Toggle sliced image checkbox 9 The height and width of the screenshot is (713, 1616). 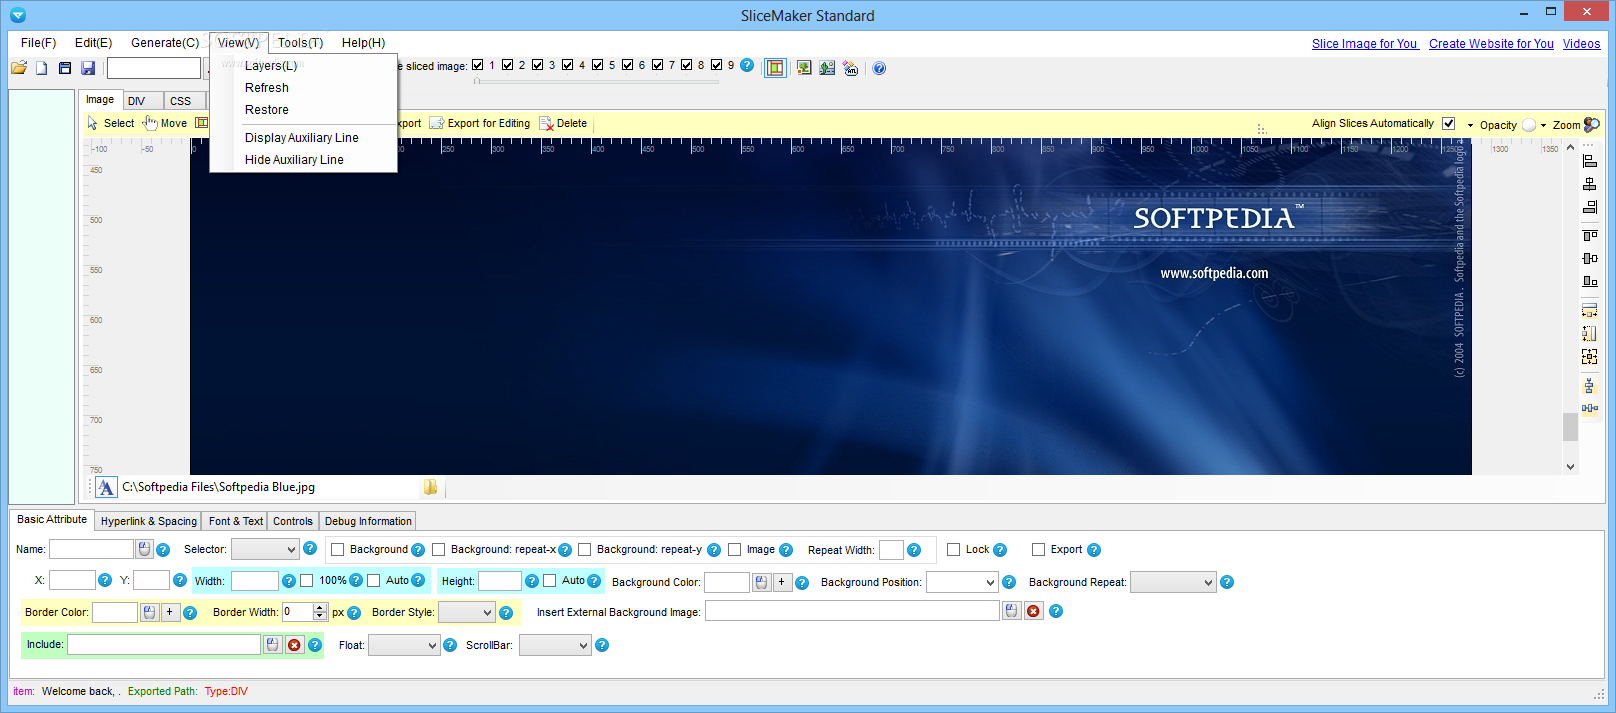pyautogui.click(x=717, y=65)
